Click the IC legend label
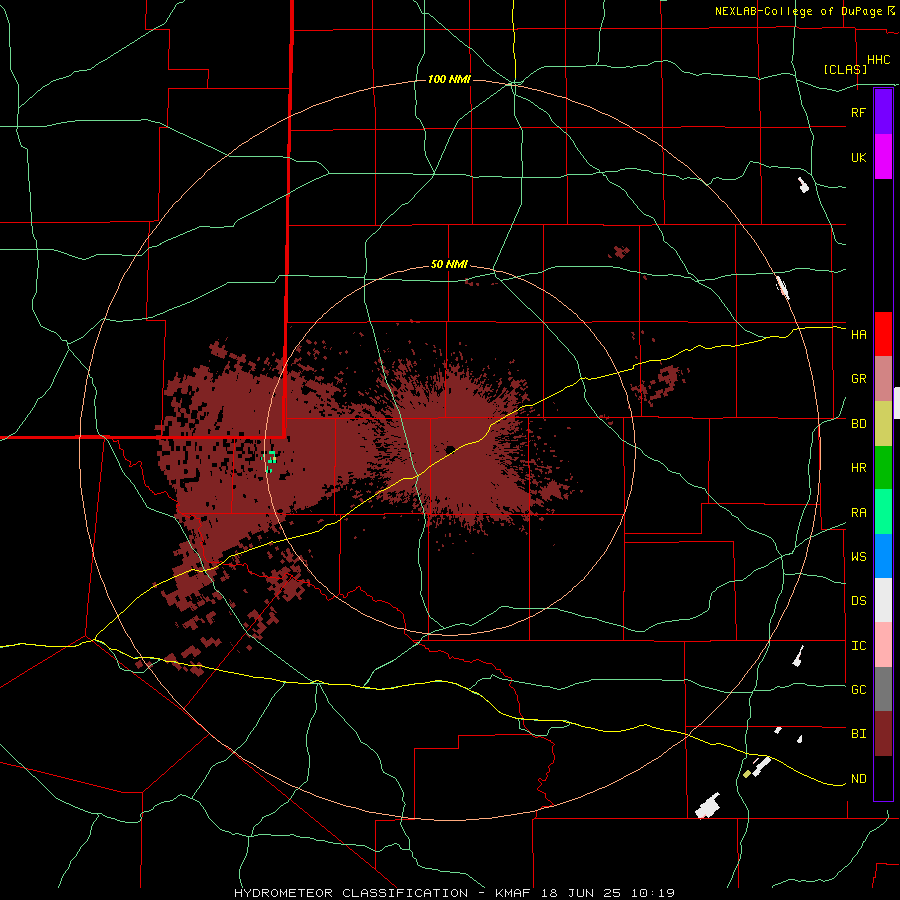Screen dimensions: 900x900 point(858,646)
